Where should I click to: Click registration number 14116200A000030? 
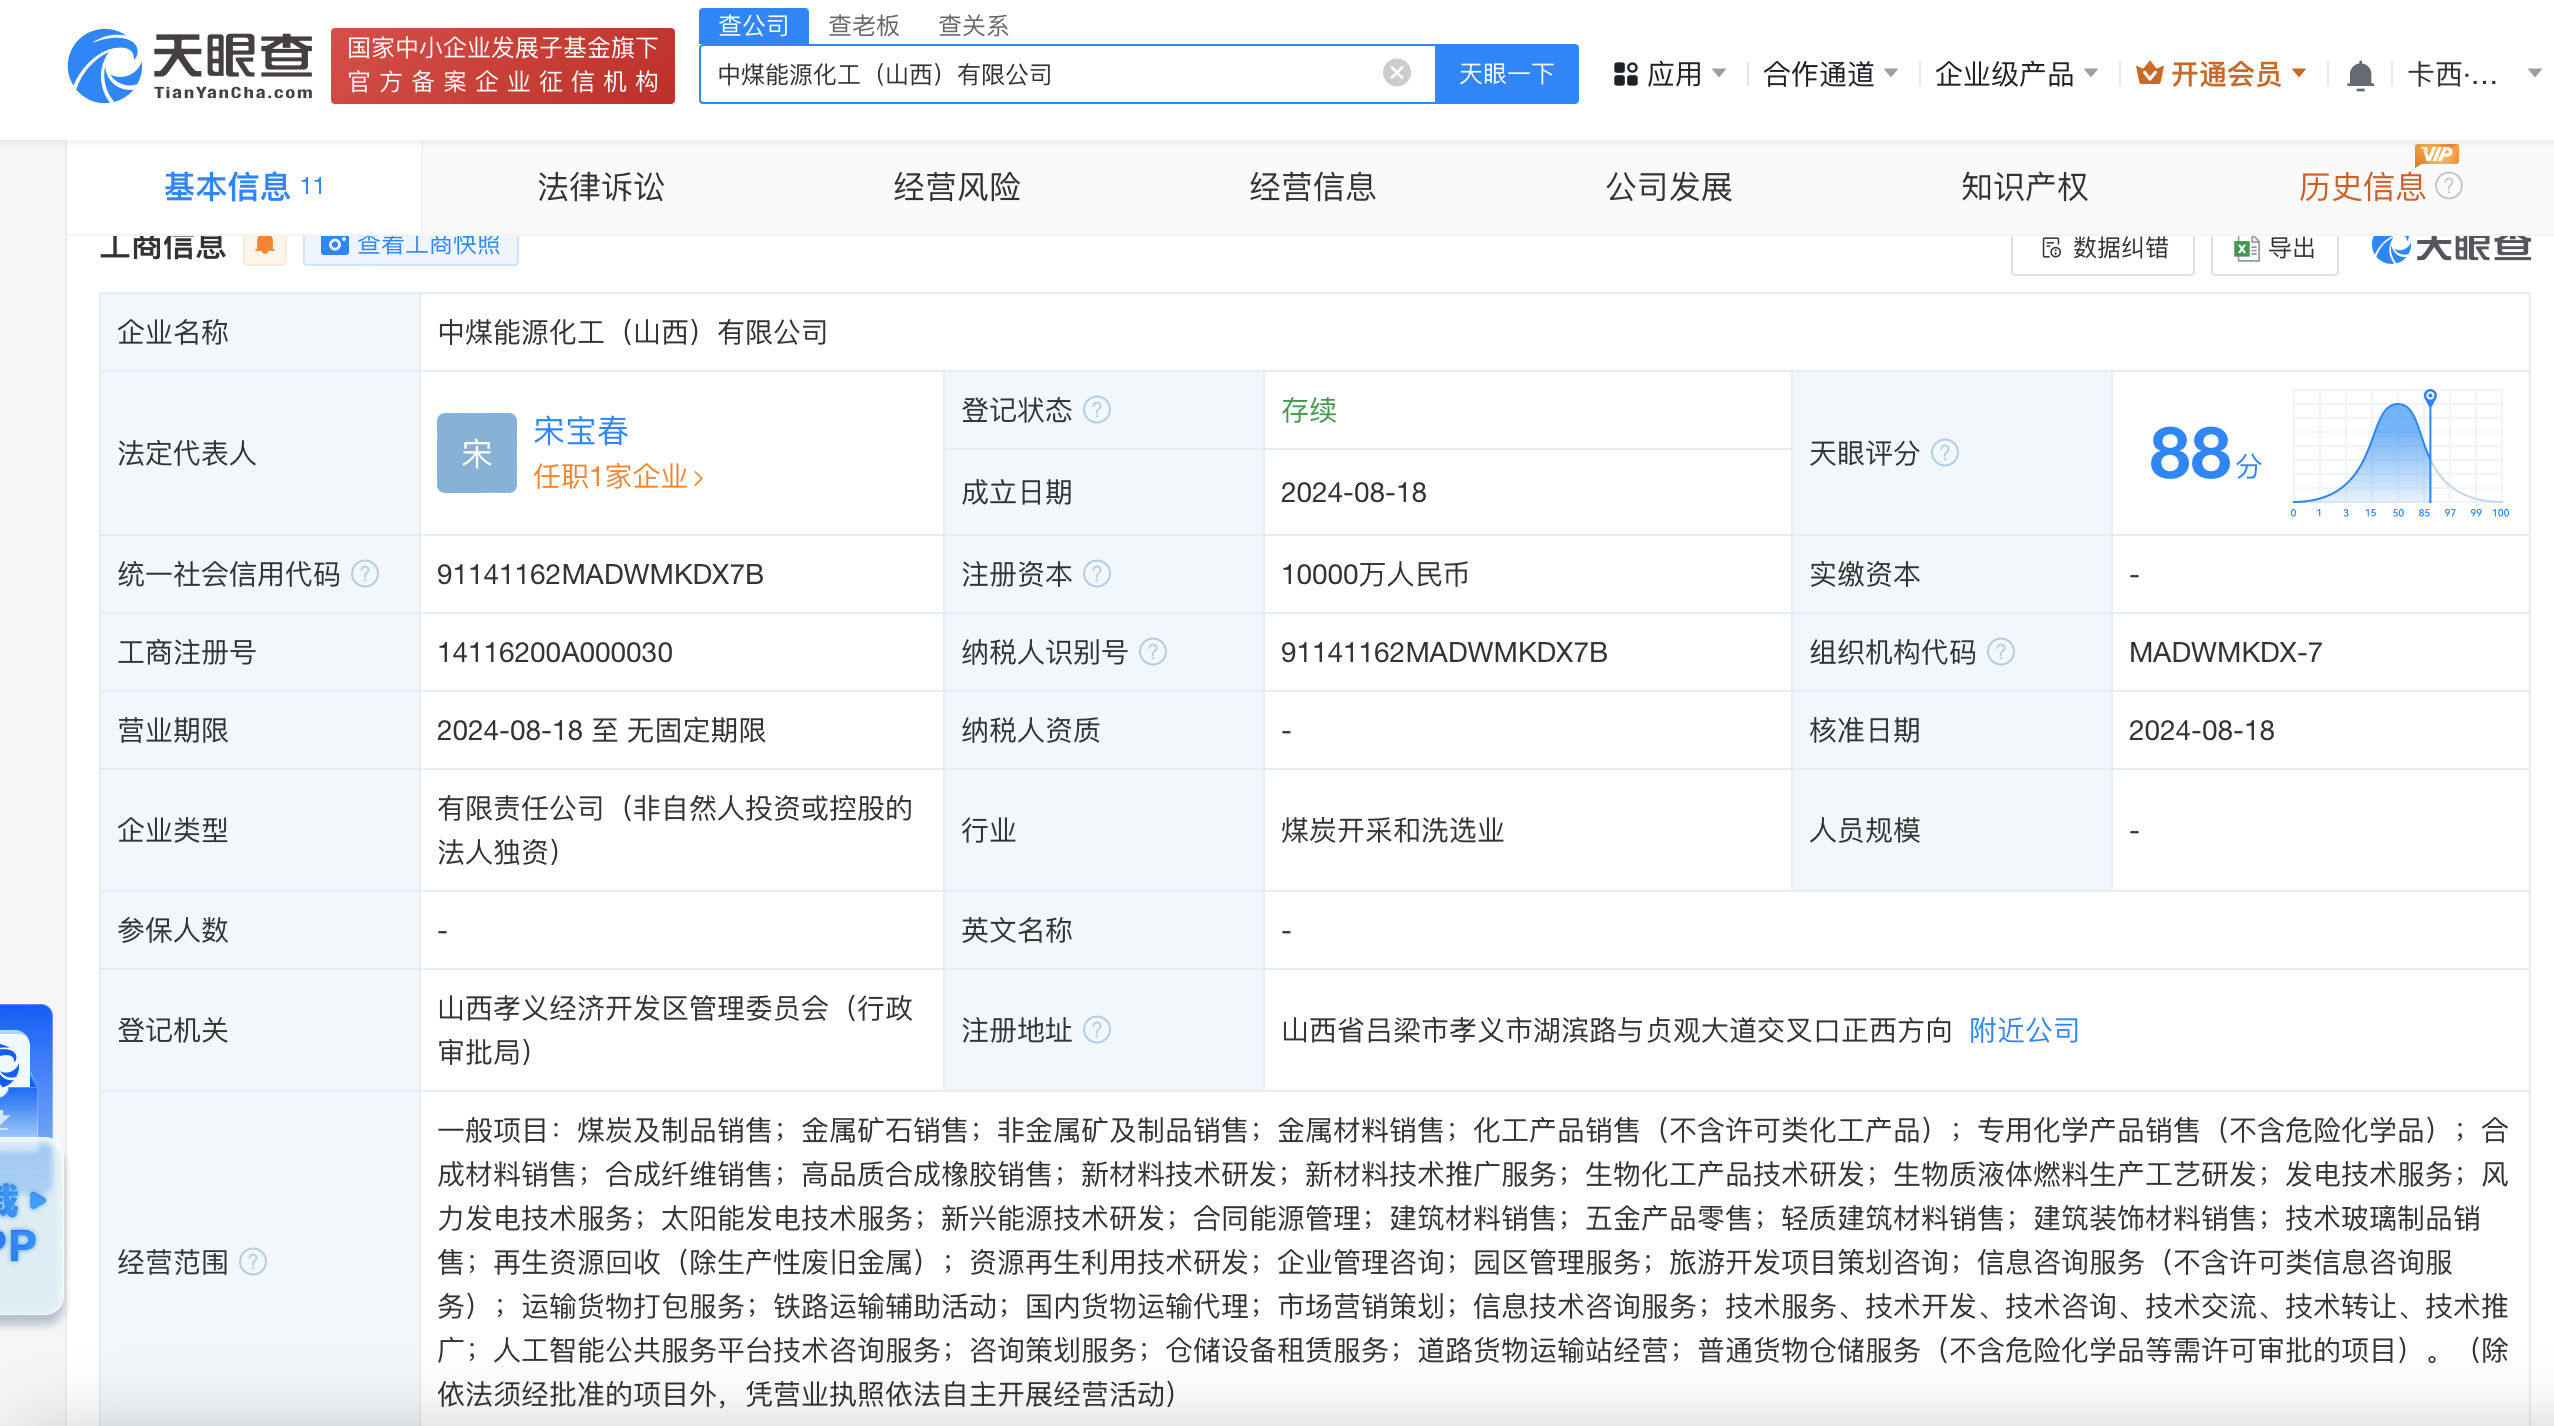tap(555, 652)
